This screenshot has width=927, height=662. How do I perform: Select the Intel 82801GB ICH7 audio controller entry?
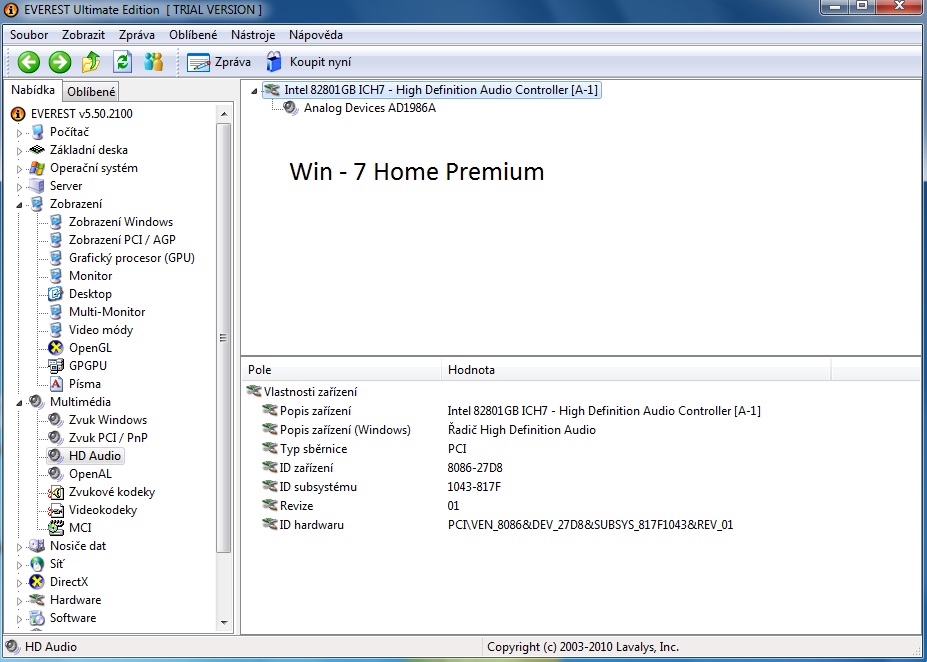pyautogui.click(x=441, y=90)
